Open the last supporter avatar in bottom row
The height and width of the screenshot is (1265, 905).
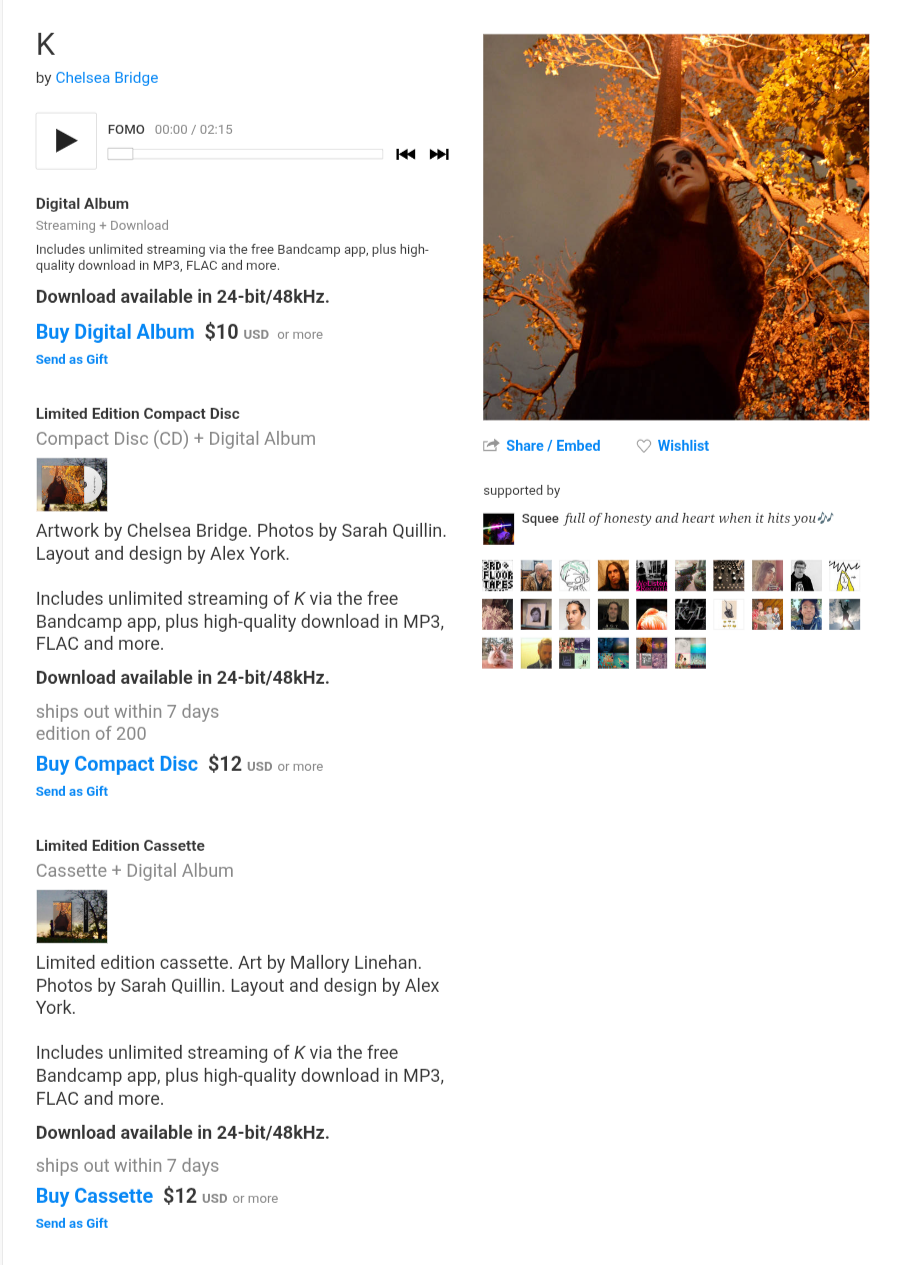690,653
